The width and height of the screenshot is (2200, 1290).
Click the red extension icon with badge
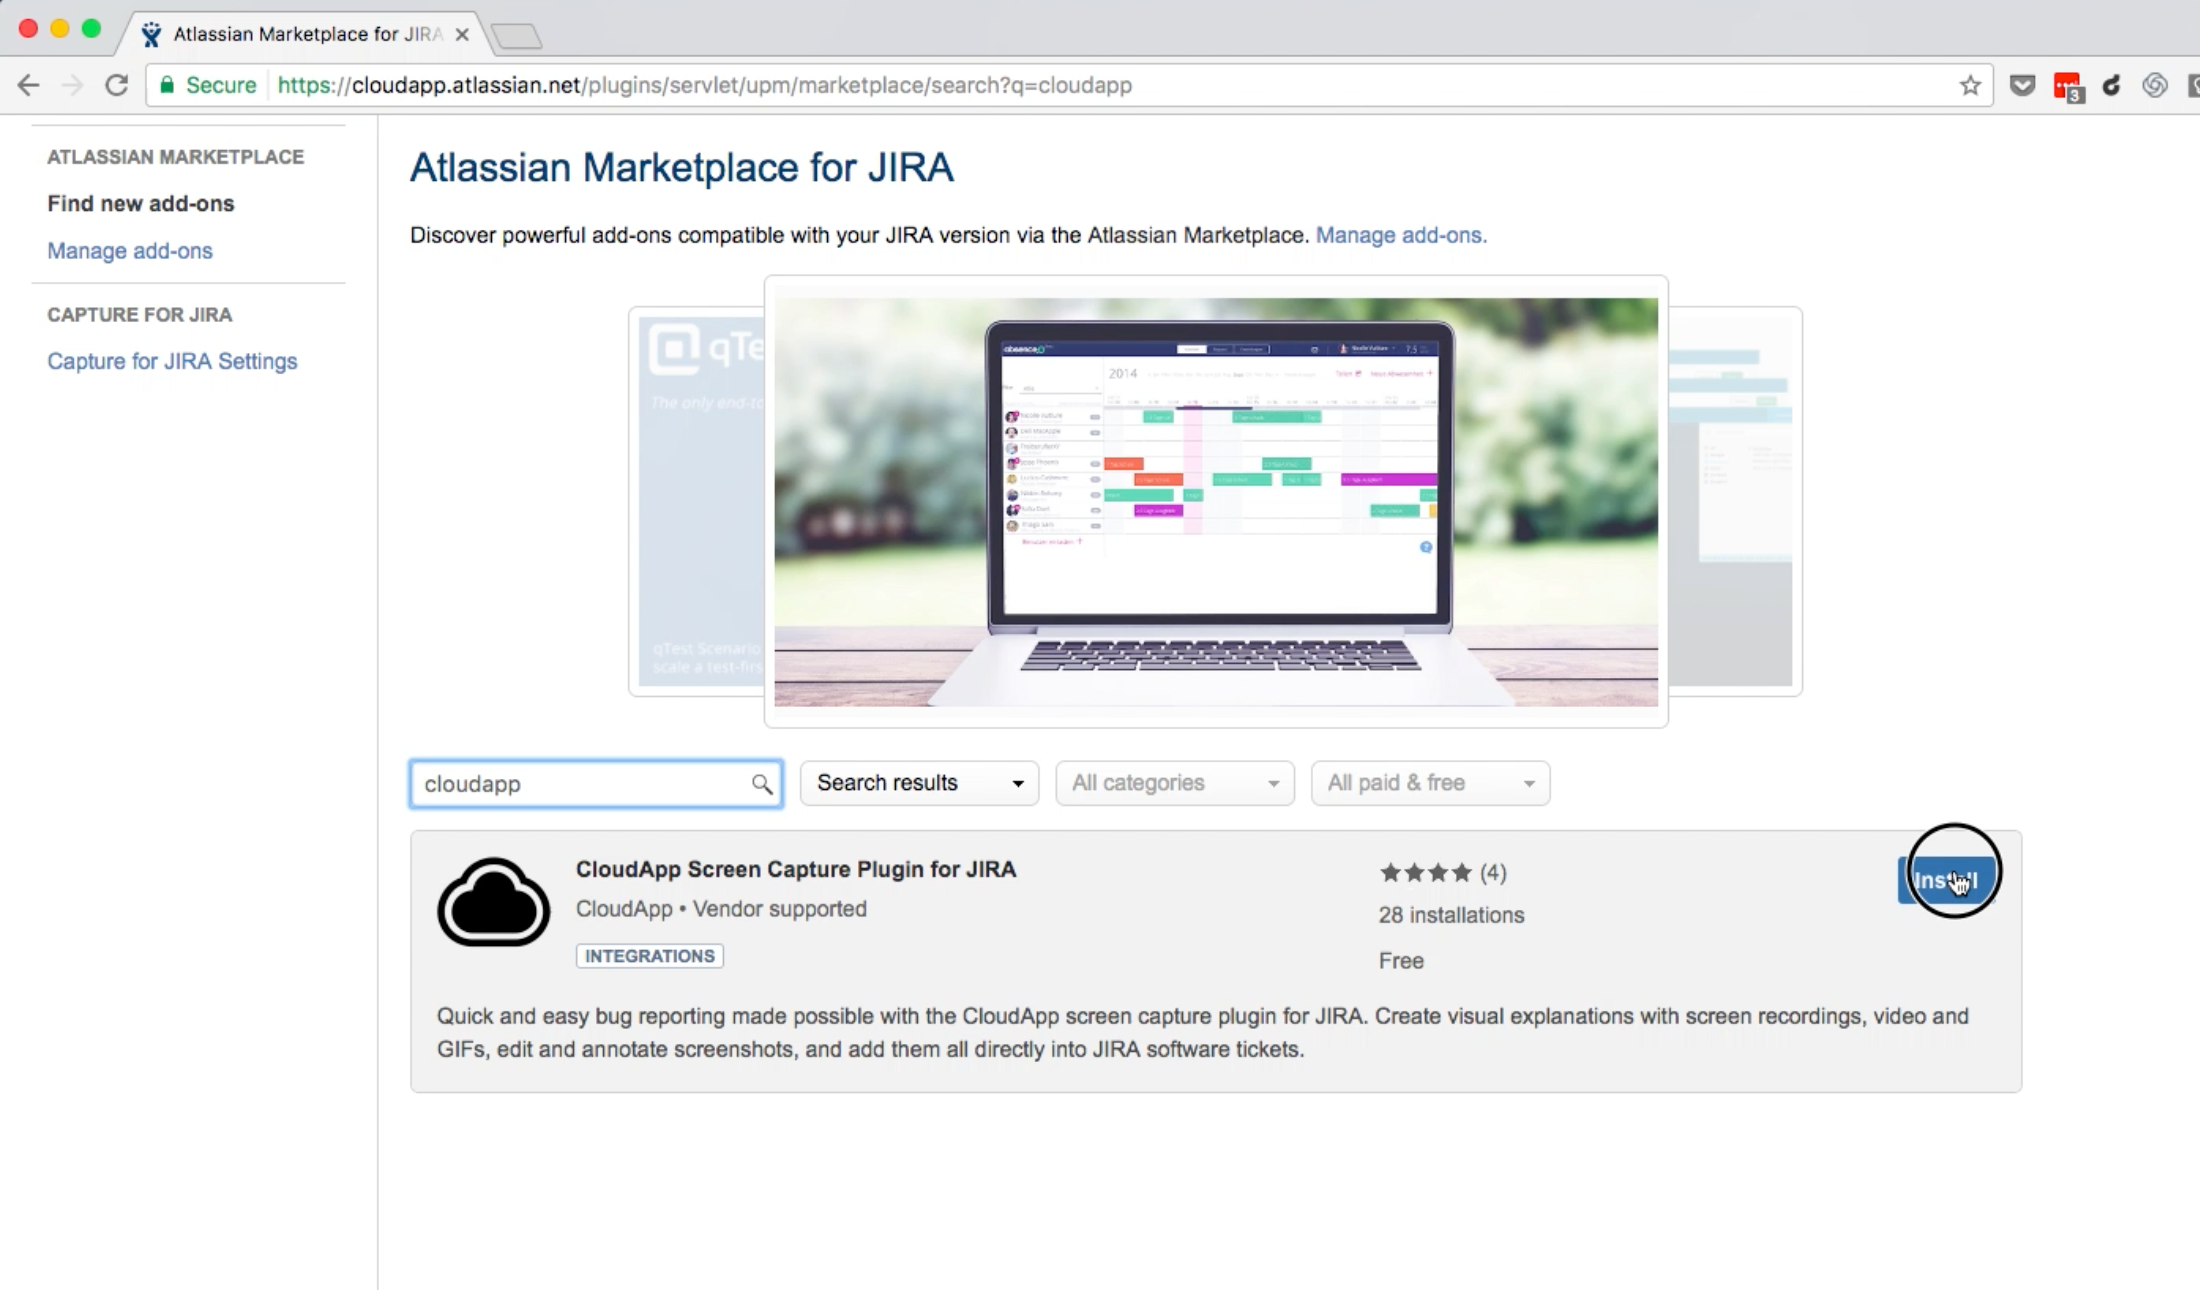point(2067,87)
